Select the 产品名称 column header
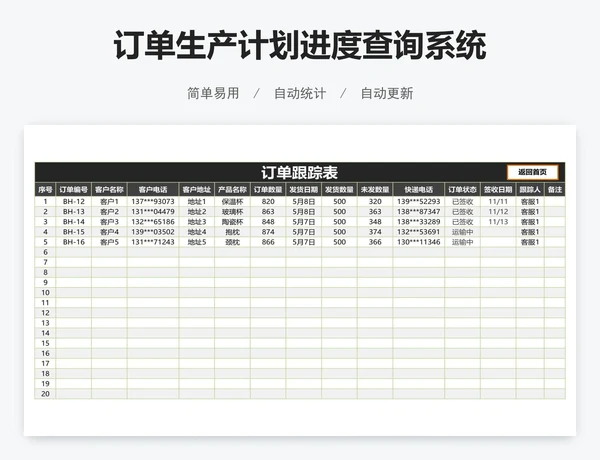 pos(232,189)
